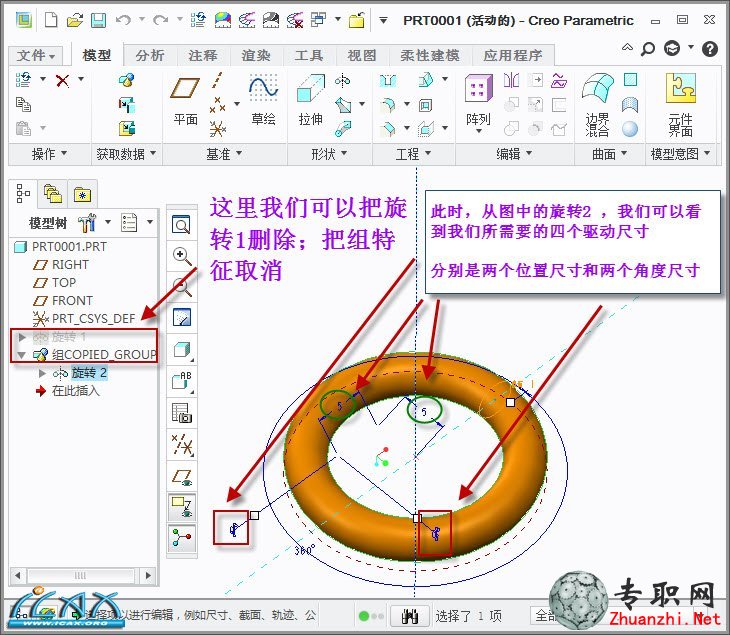Save the model with the floppy disk icon

[98, 20]
